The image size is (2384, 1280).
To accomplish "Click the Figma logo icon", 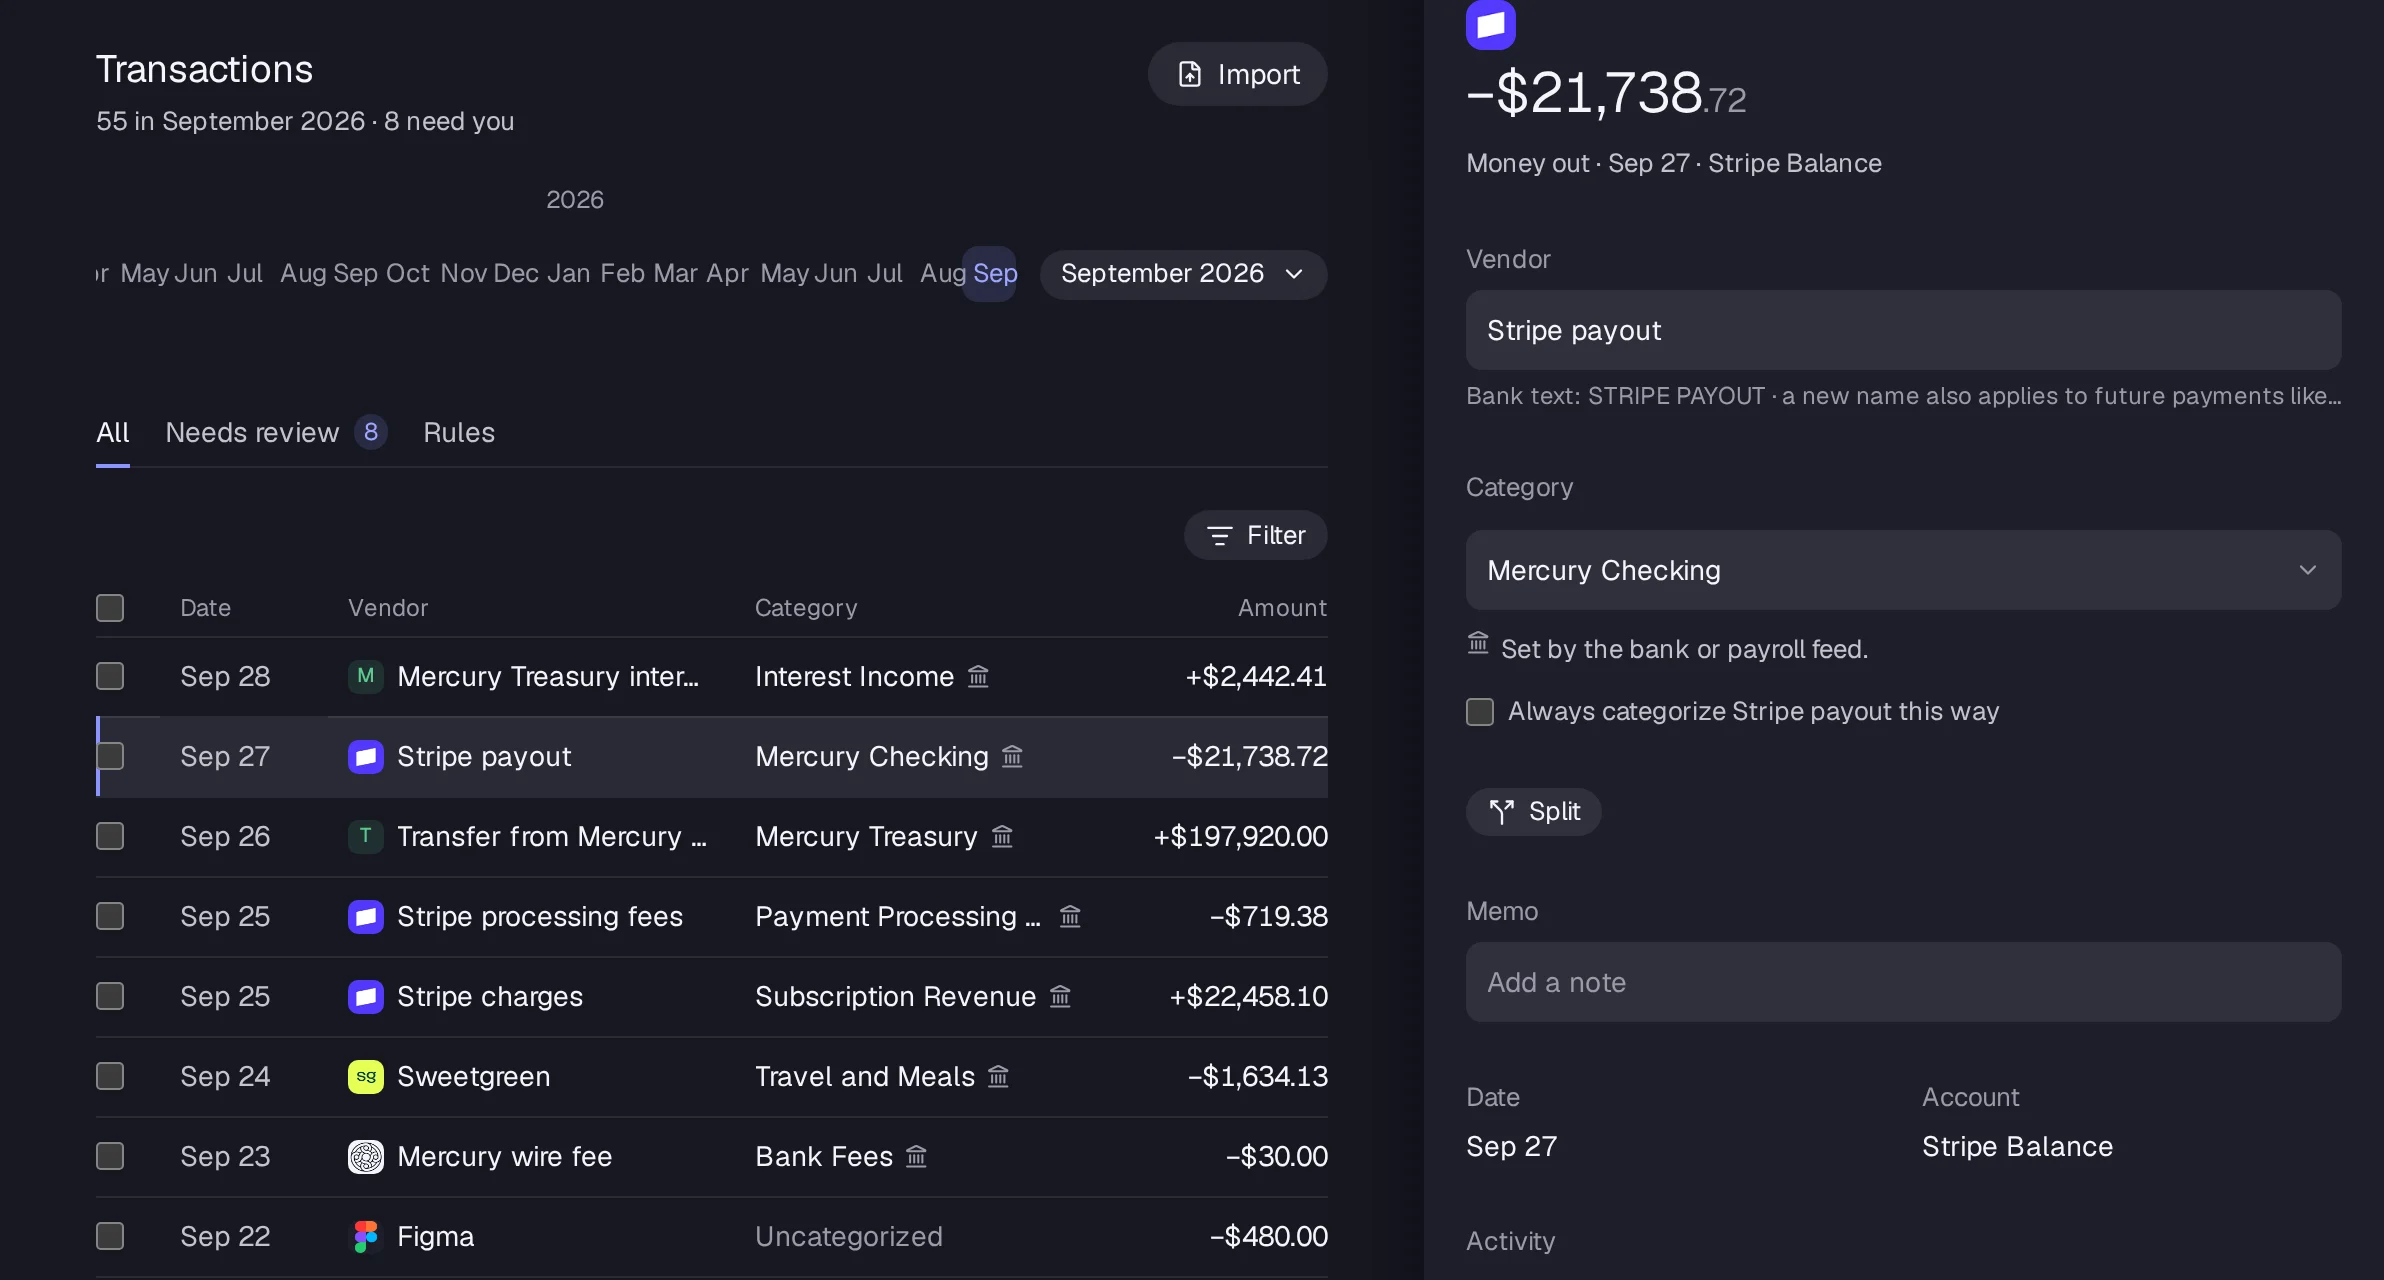I will point(366,1236).
